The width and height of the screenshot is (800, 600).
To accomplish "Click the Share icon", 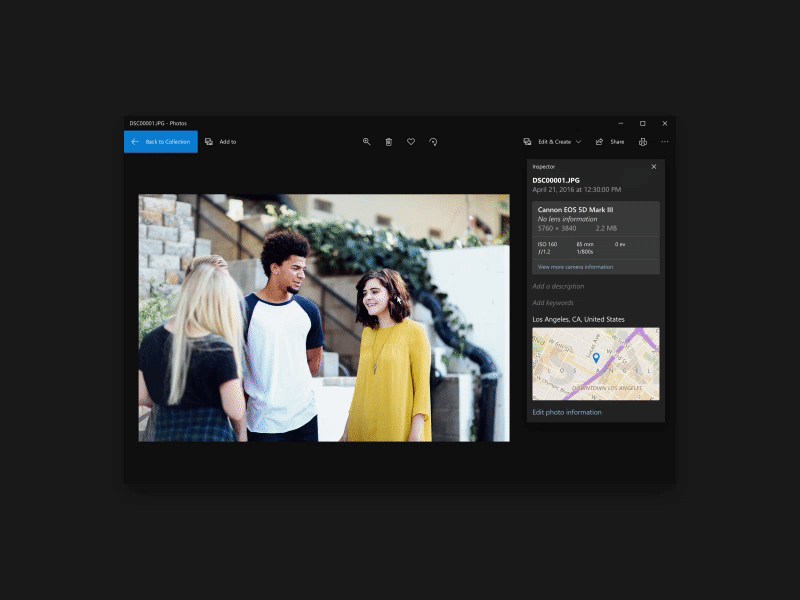I will coord(599,142).
